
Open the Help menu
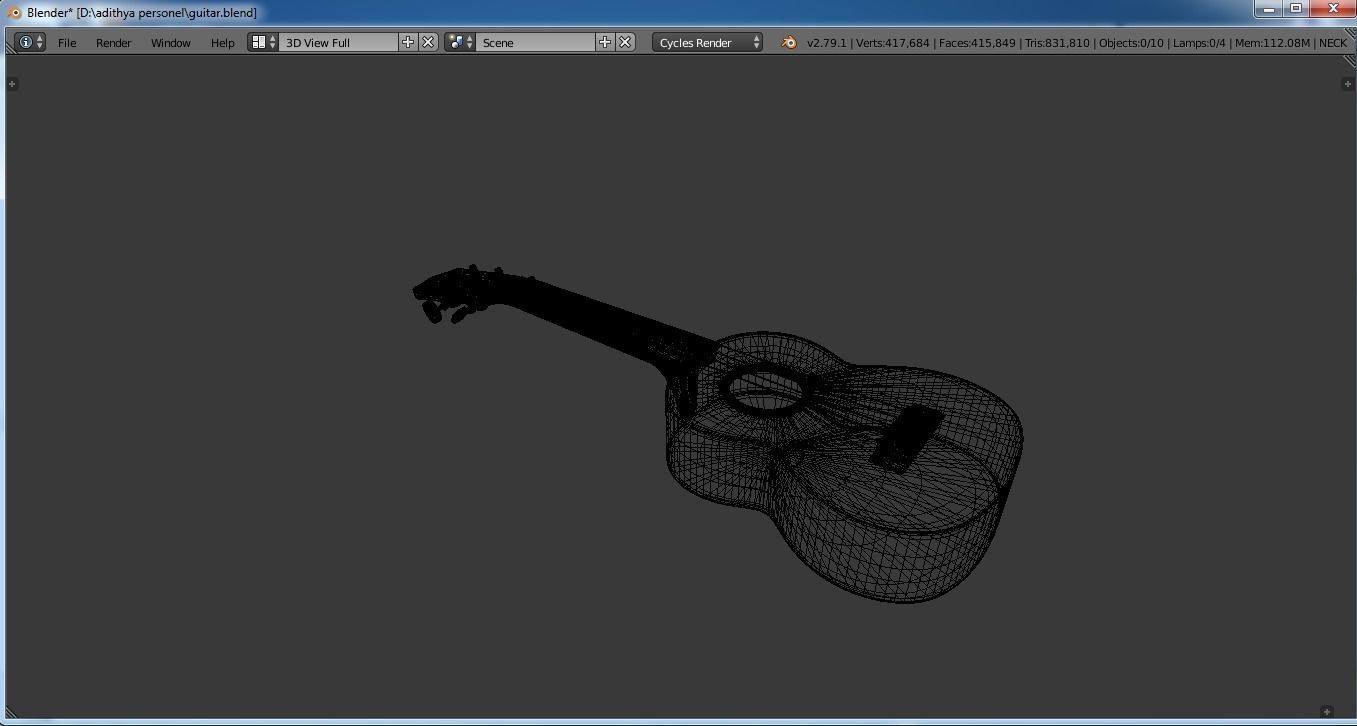(223, 43)
